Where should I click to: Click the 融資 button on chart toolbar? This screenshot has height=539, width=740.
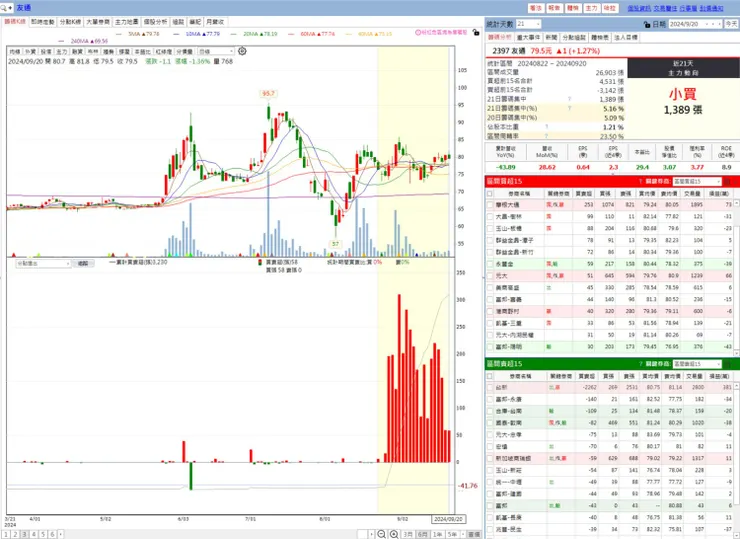77,51
